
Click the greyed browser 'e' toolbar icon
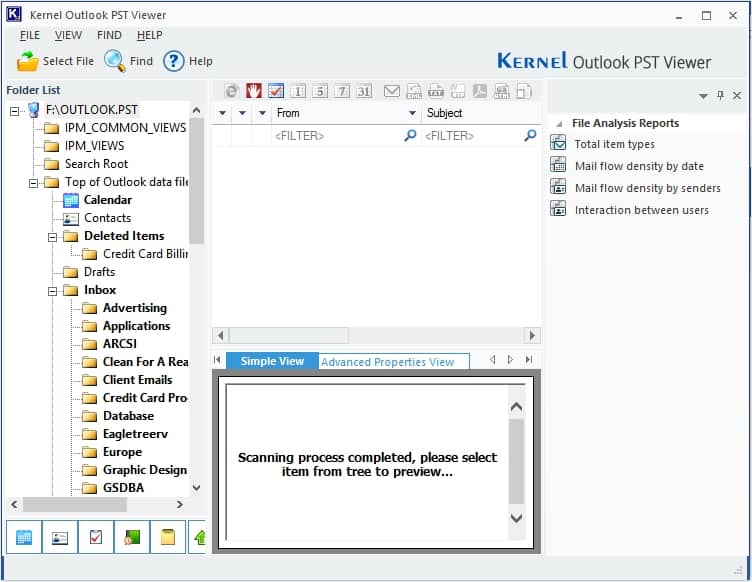232,91
